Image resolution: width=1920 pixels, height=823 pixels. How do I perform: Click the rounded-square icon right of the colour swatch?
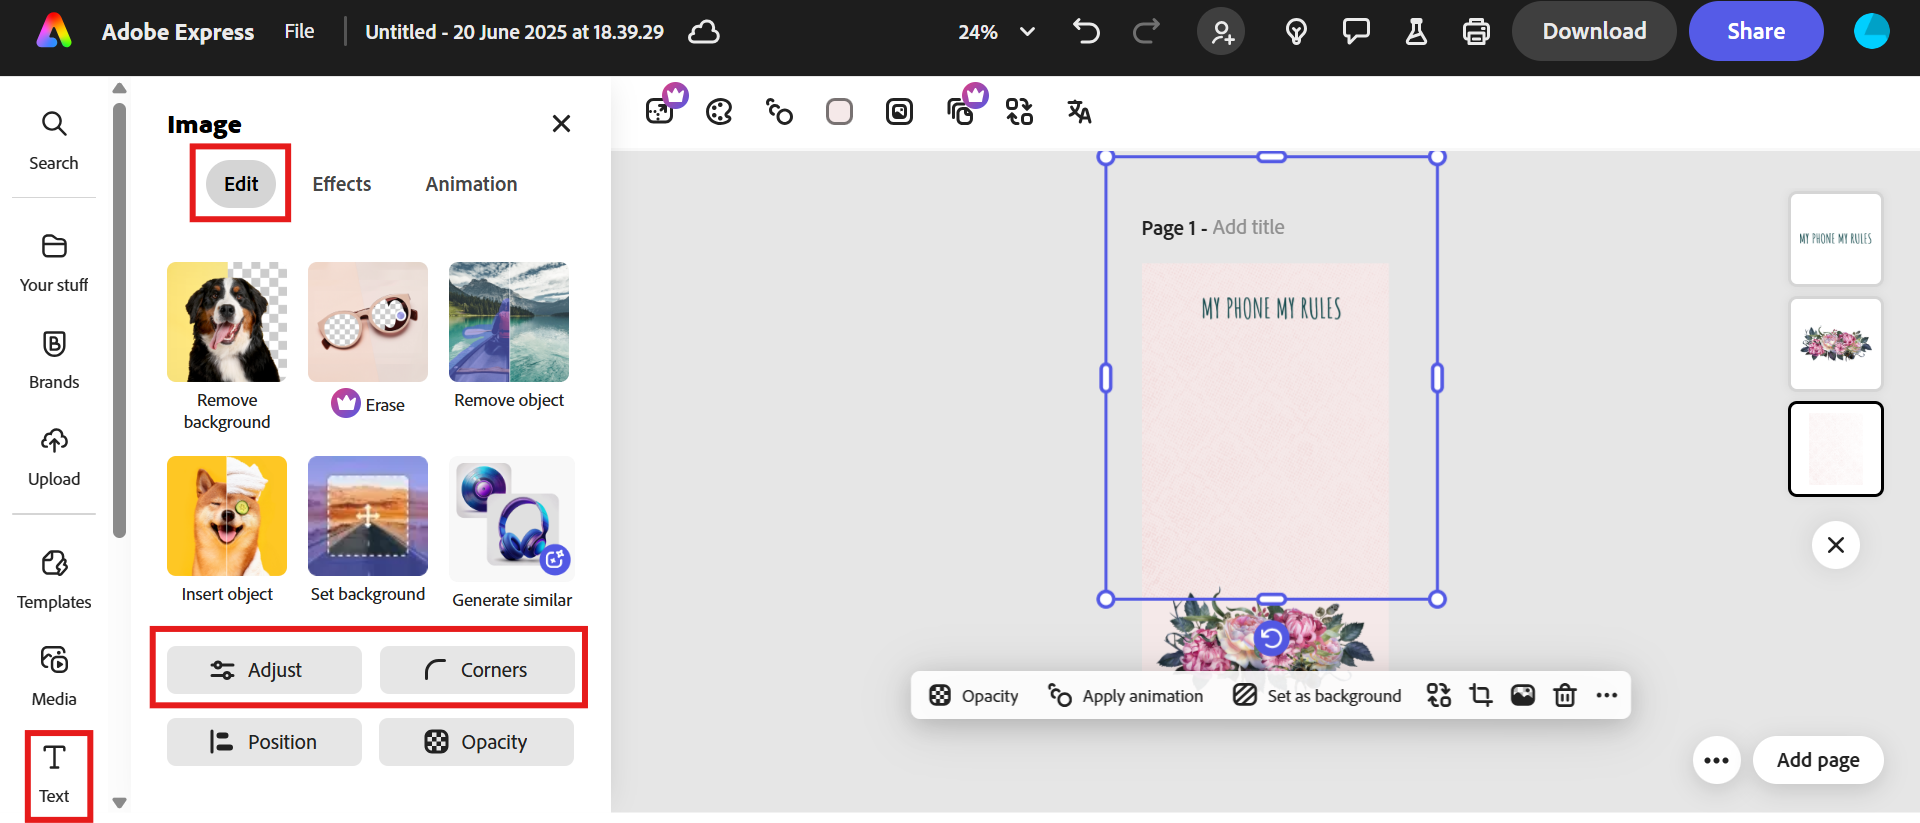pos(899,111)
